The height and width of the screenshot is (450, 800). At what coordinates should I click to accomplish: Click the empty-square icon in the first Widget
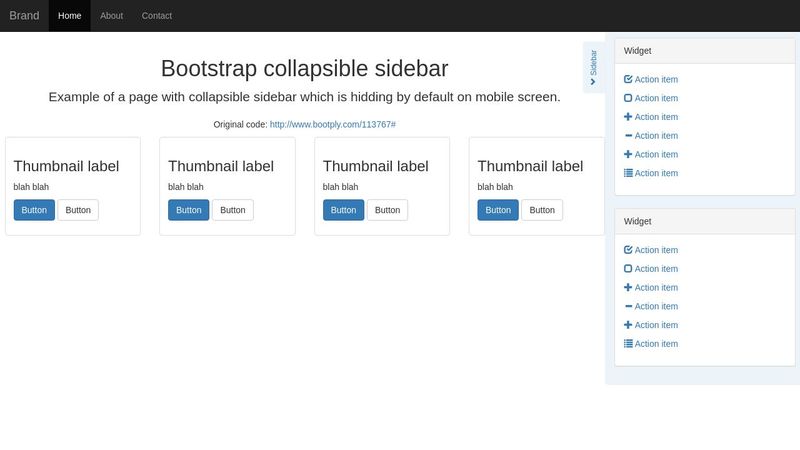point(628,98)
